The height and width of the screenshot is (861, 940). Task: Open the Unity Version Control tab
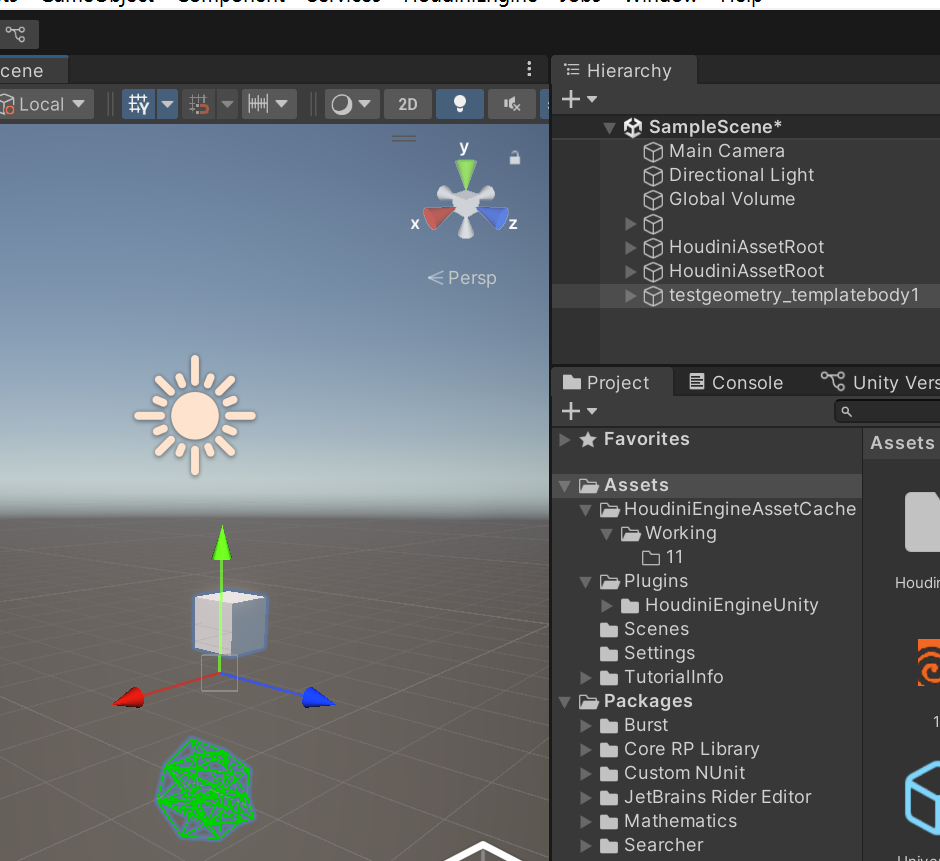click(x=880, y=382)
